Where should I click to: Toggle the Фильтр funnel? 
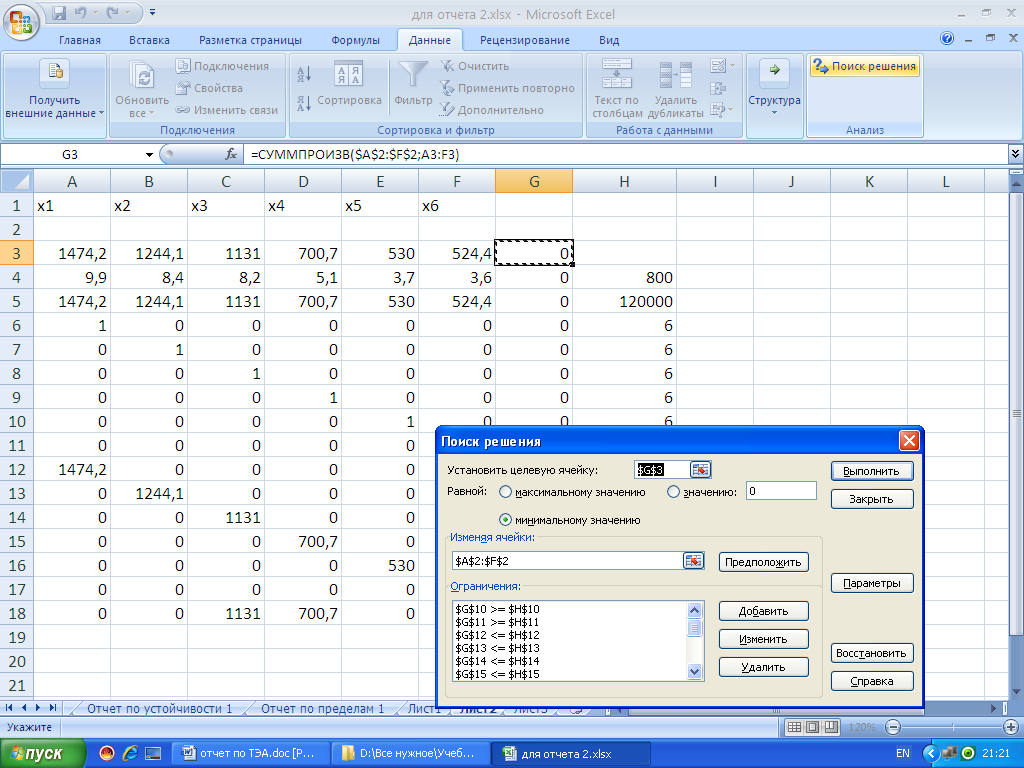(413, 84)
